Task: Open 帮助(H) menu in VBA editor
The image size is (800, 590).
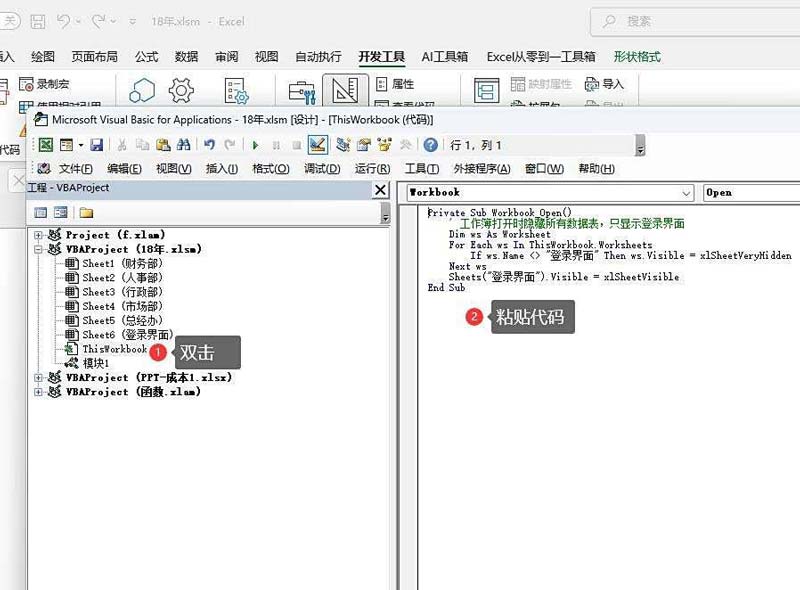Action: point(596,168)
